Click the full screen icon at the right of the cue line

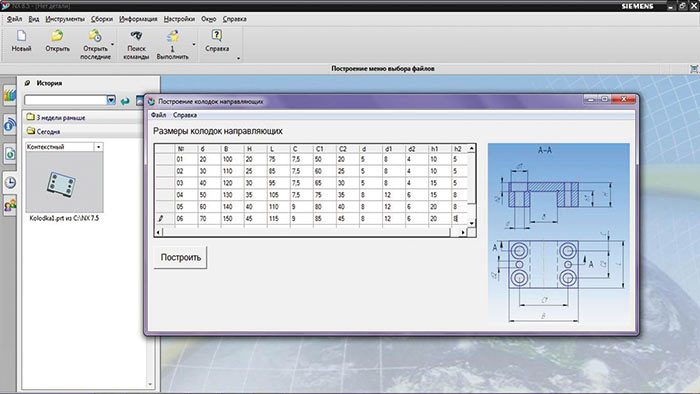[694, 69]
